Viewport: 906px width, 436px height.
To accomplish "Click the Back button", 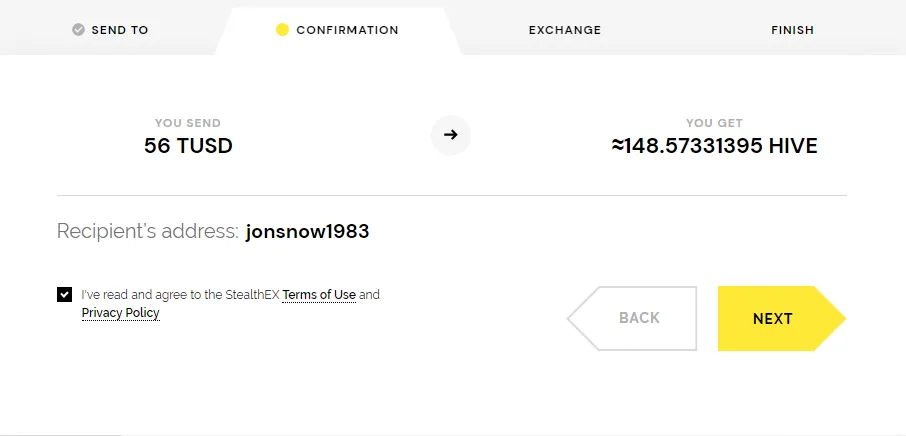I will tap(632, 318).
